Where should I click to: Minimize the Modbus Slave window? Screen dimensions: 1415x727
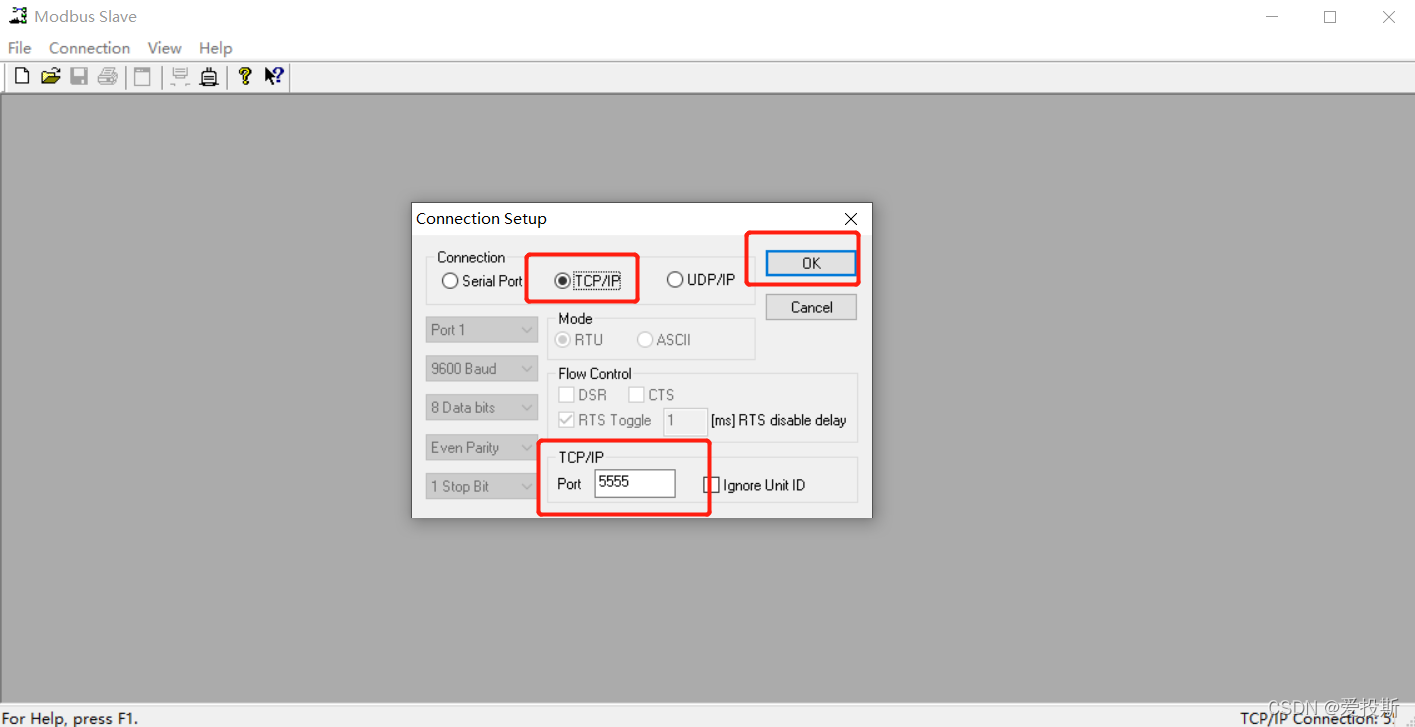pos(1272,17)
